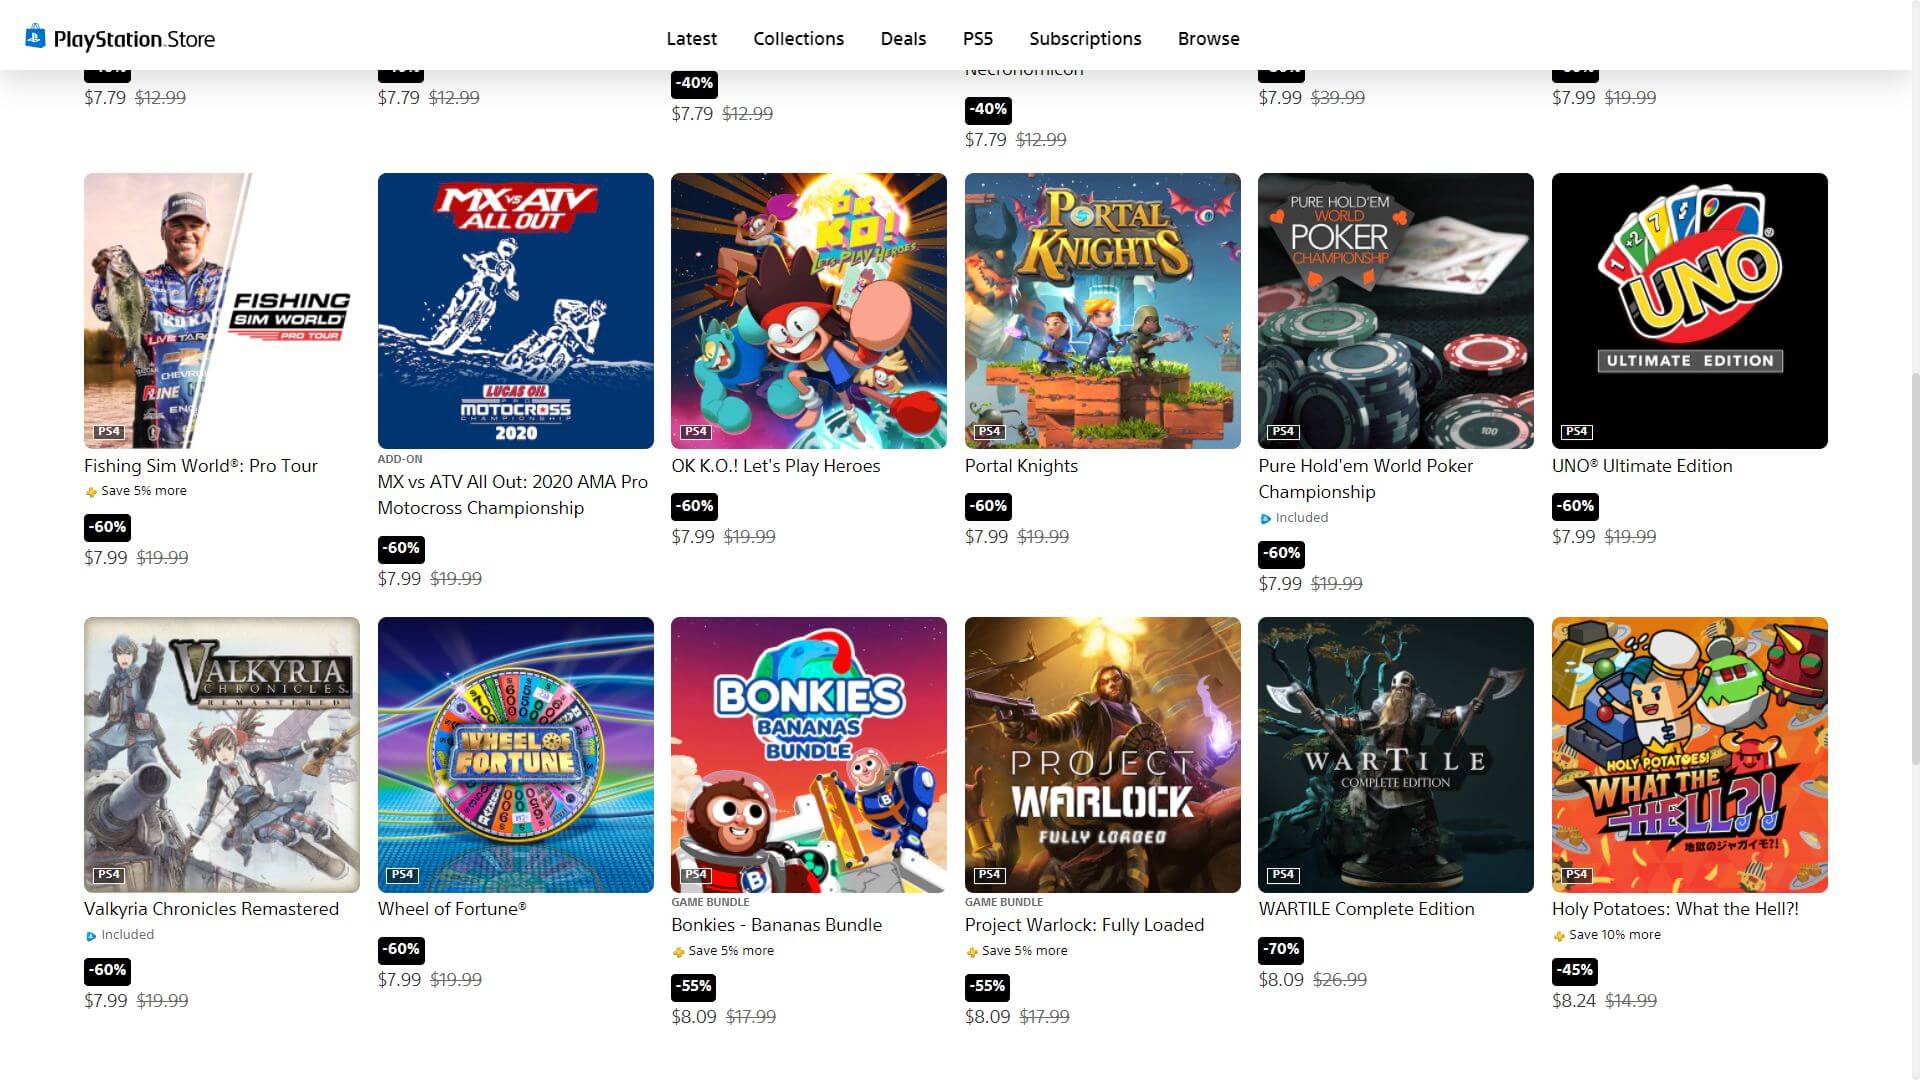
Task: Click the PS4 badge on WARTILE cover
Action: (x=1283, y=874)
